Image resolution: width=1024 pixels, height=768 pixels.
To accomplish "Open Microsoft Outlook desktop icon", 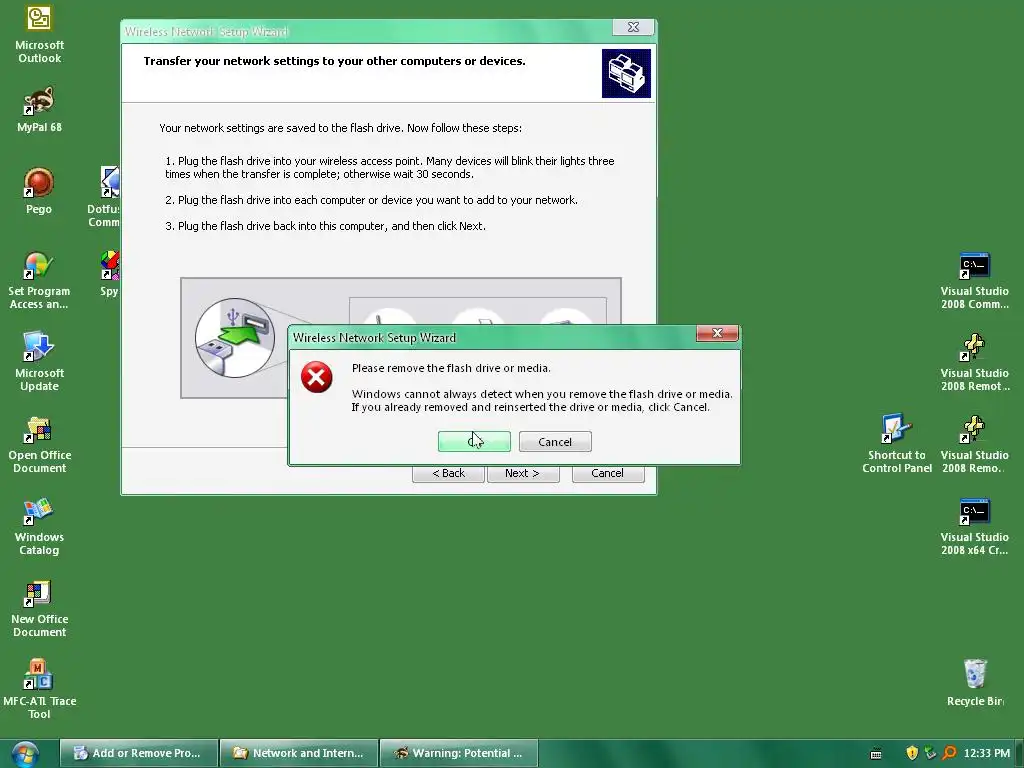I will click(x=39, y=35).
